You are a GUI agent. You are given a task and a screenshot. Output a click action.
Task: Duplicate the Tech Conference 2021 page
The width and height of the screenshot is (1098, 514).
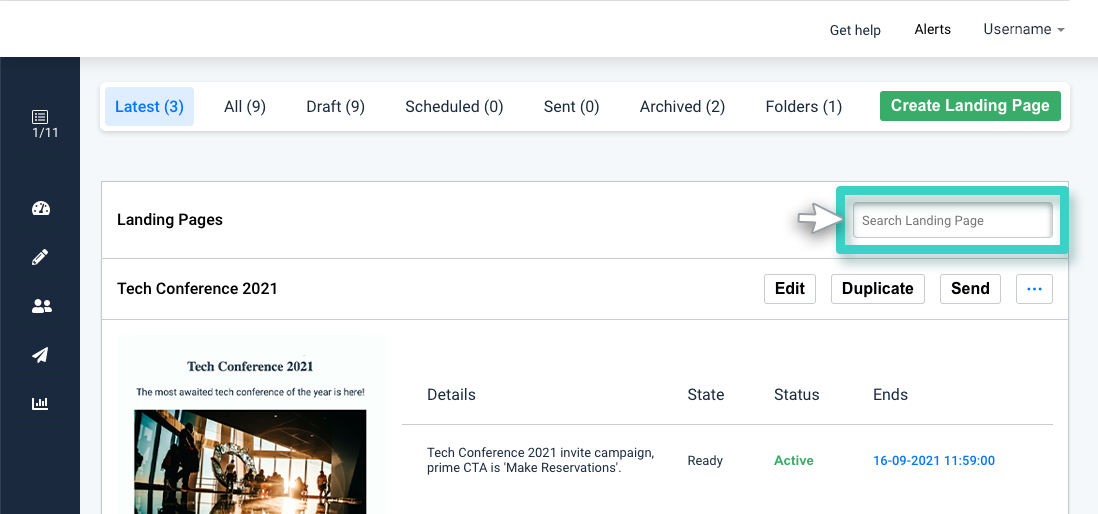[x=877, y=289]
